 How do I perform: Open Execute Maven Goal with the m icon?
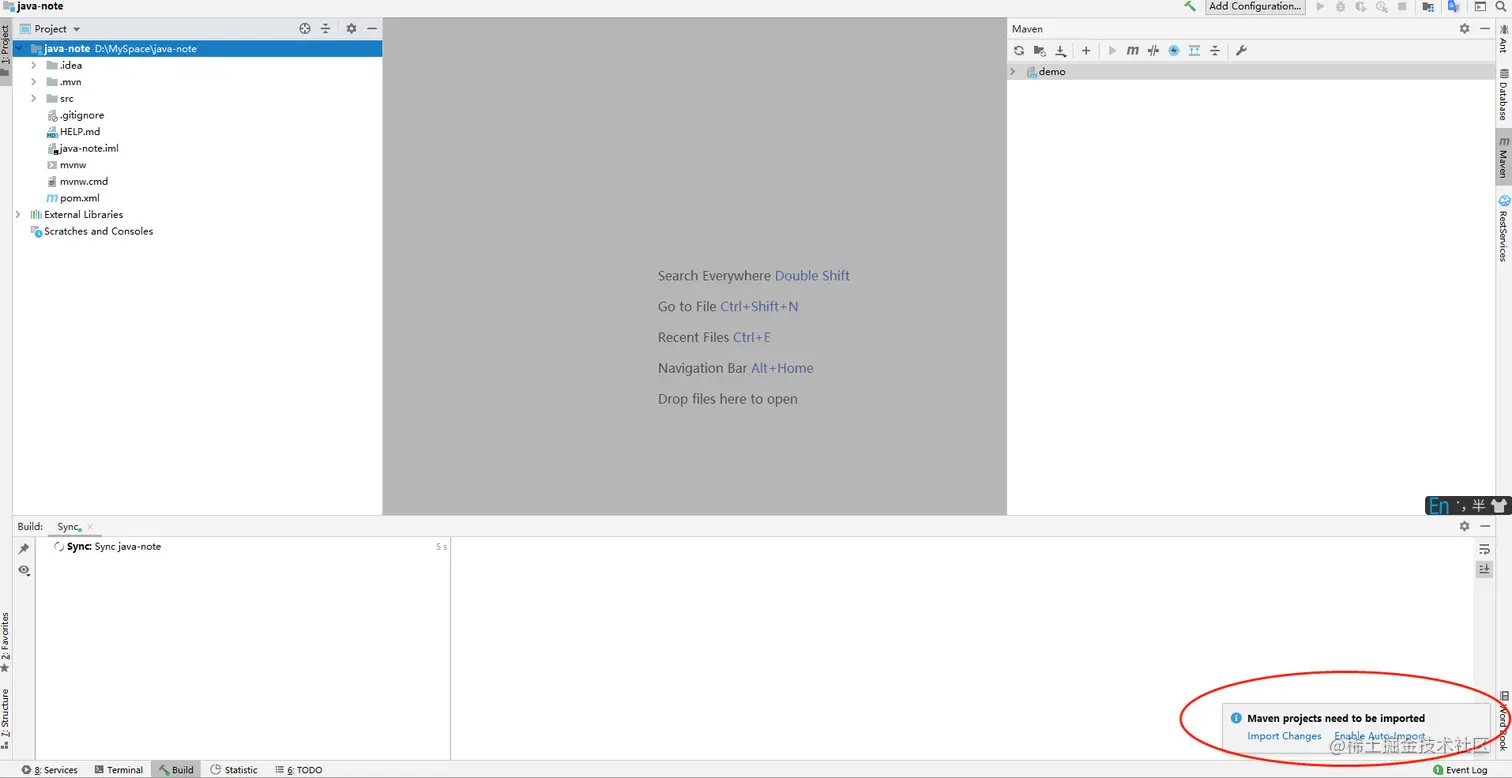click(x=1133, y=51)
